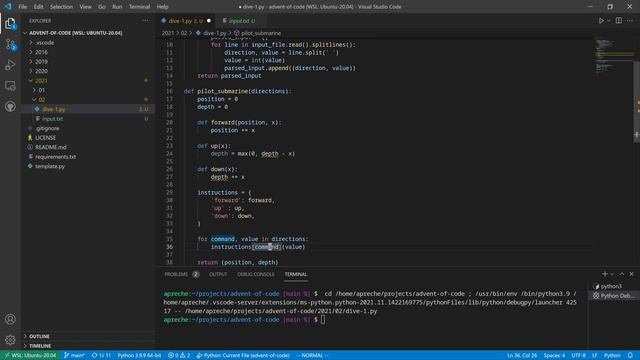Open the Help menu
The image size is (640, 360).
click(x=162, y=7)
